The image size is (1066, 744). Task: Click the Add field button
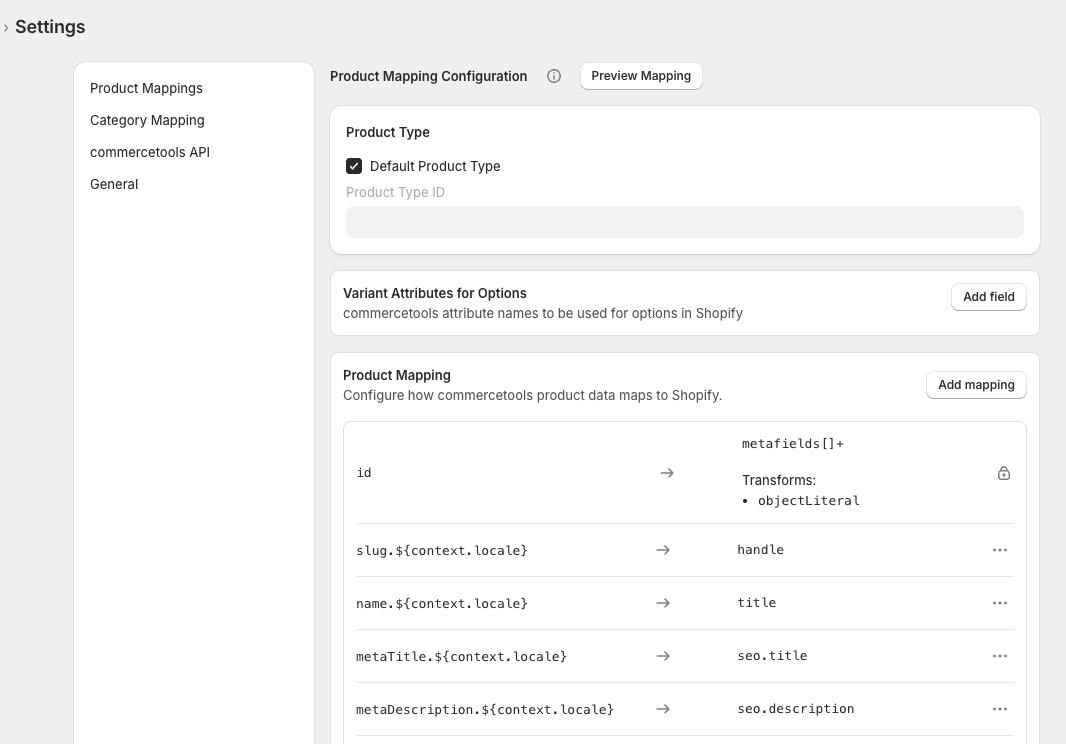point(988,297)
